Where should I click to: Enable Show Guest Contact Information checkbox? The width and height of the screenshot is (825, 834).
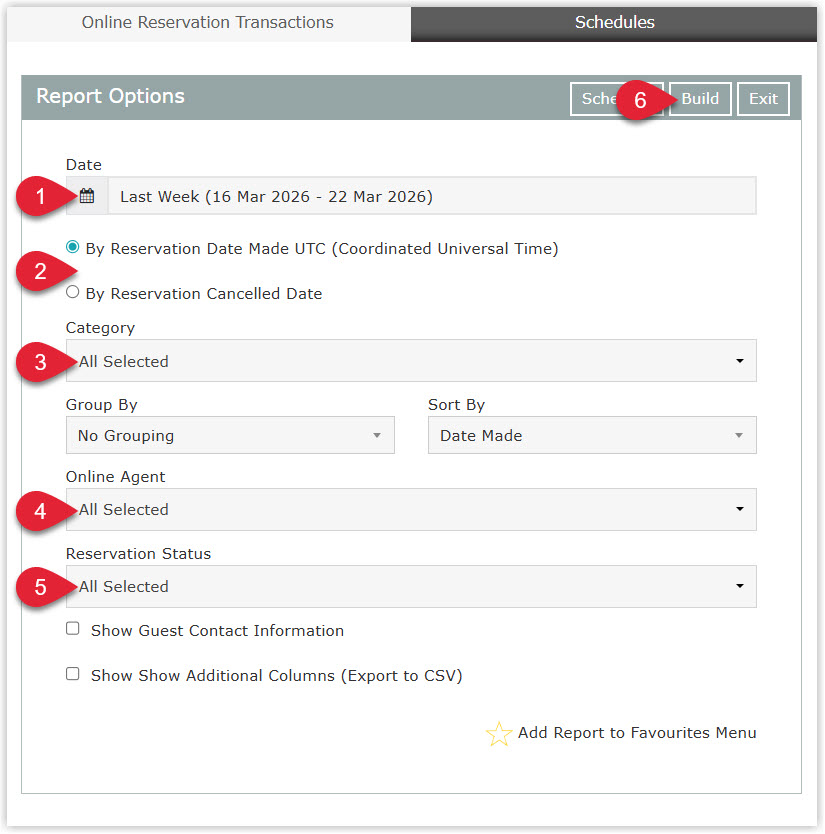click(x=73, y=629)
